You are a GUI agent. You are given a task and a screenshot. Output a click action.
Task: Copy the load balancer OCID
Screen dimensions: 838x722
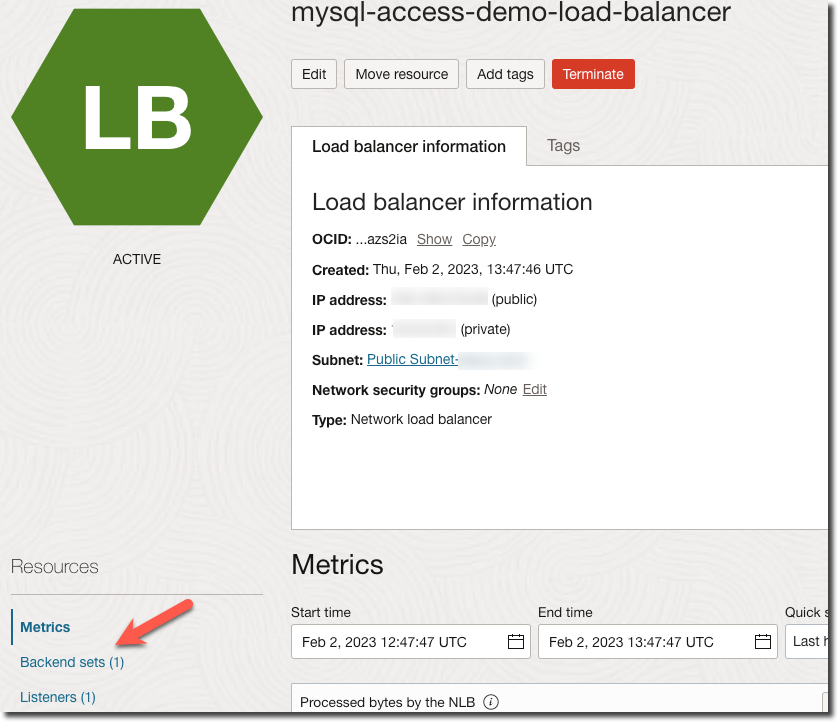[x=478, y=239]
